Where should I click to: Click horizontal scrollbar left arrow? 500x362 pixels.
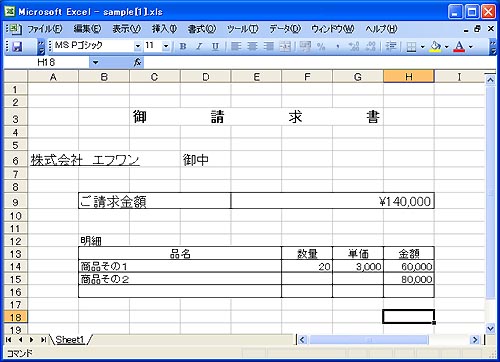coord(302,340)
